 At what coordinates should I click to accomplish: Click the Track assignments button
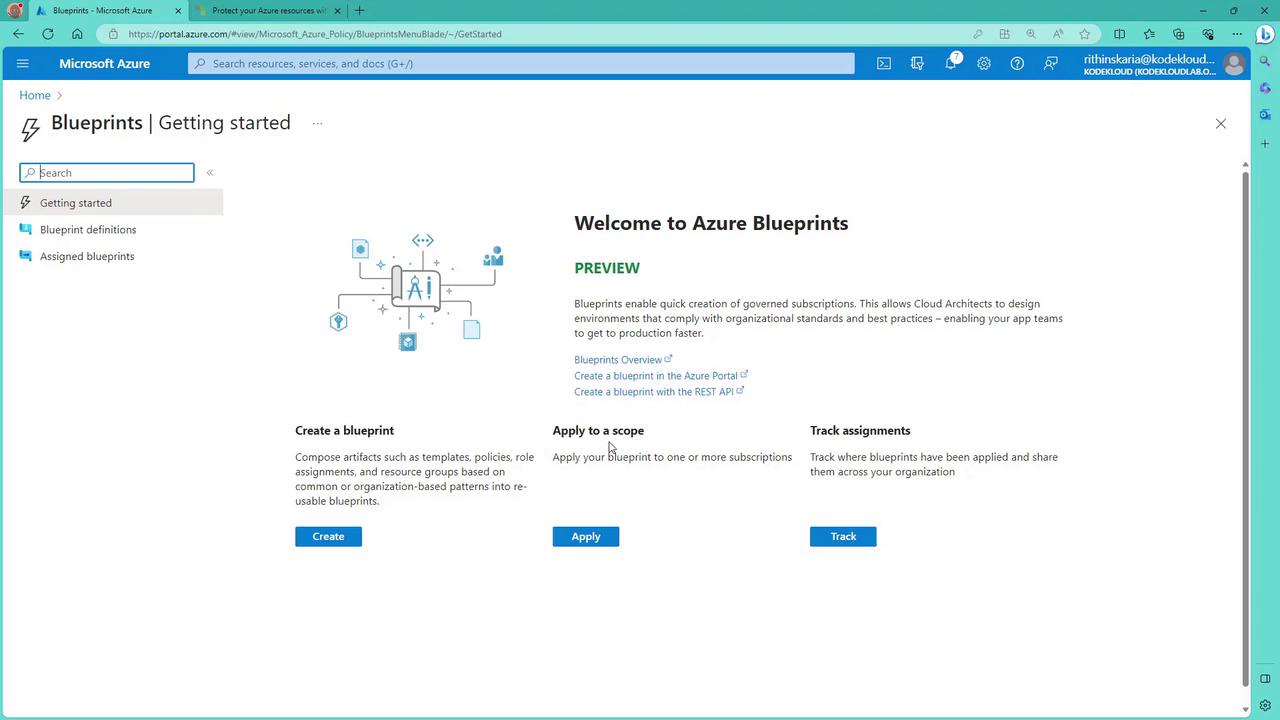[843, 537]
